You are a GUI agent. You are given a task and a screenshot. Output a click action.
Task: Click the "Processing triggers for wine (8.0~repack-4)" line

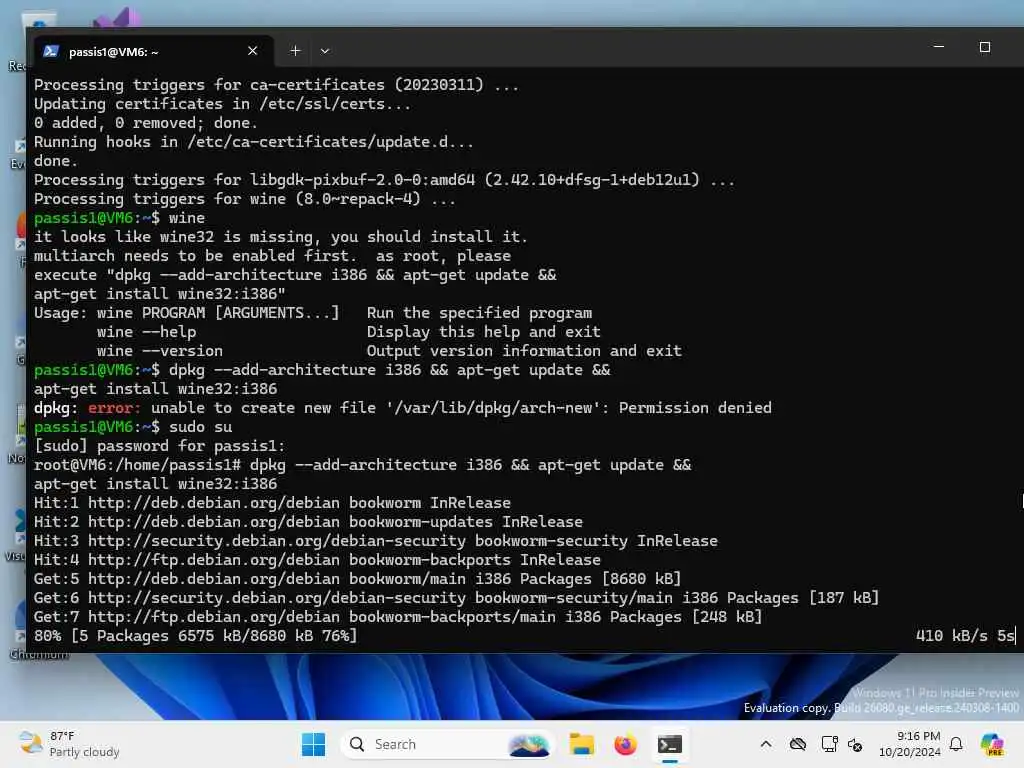click(x=245, y=199)
